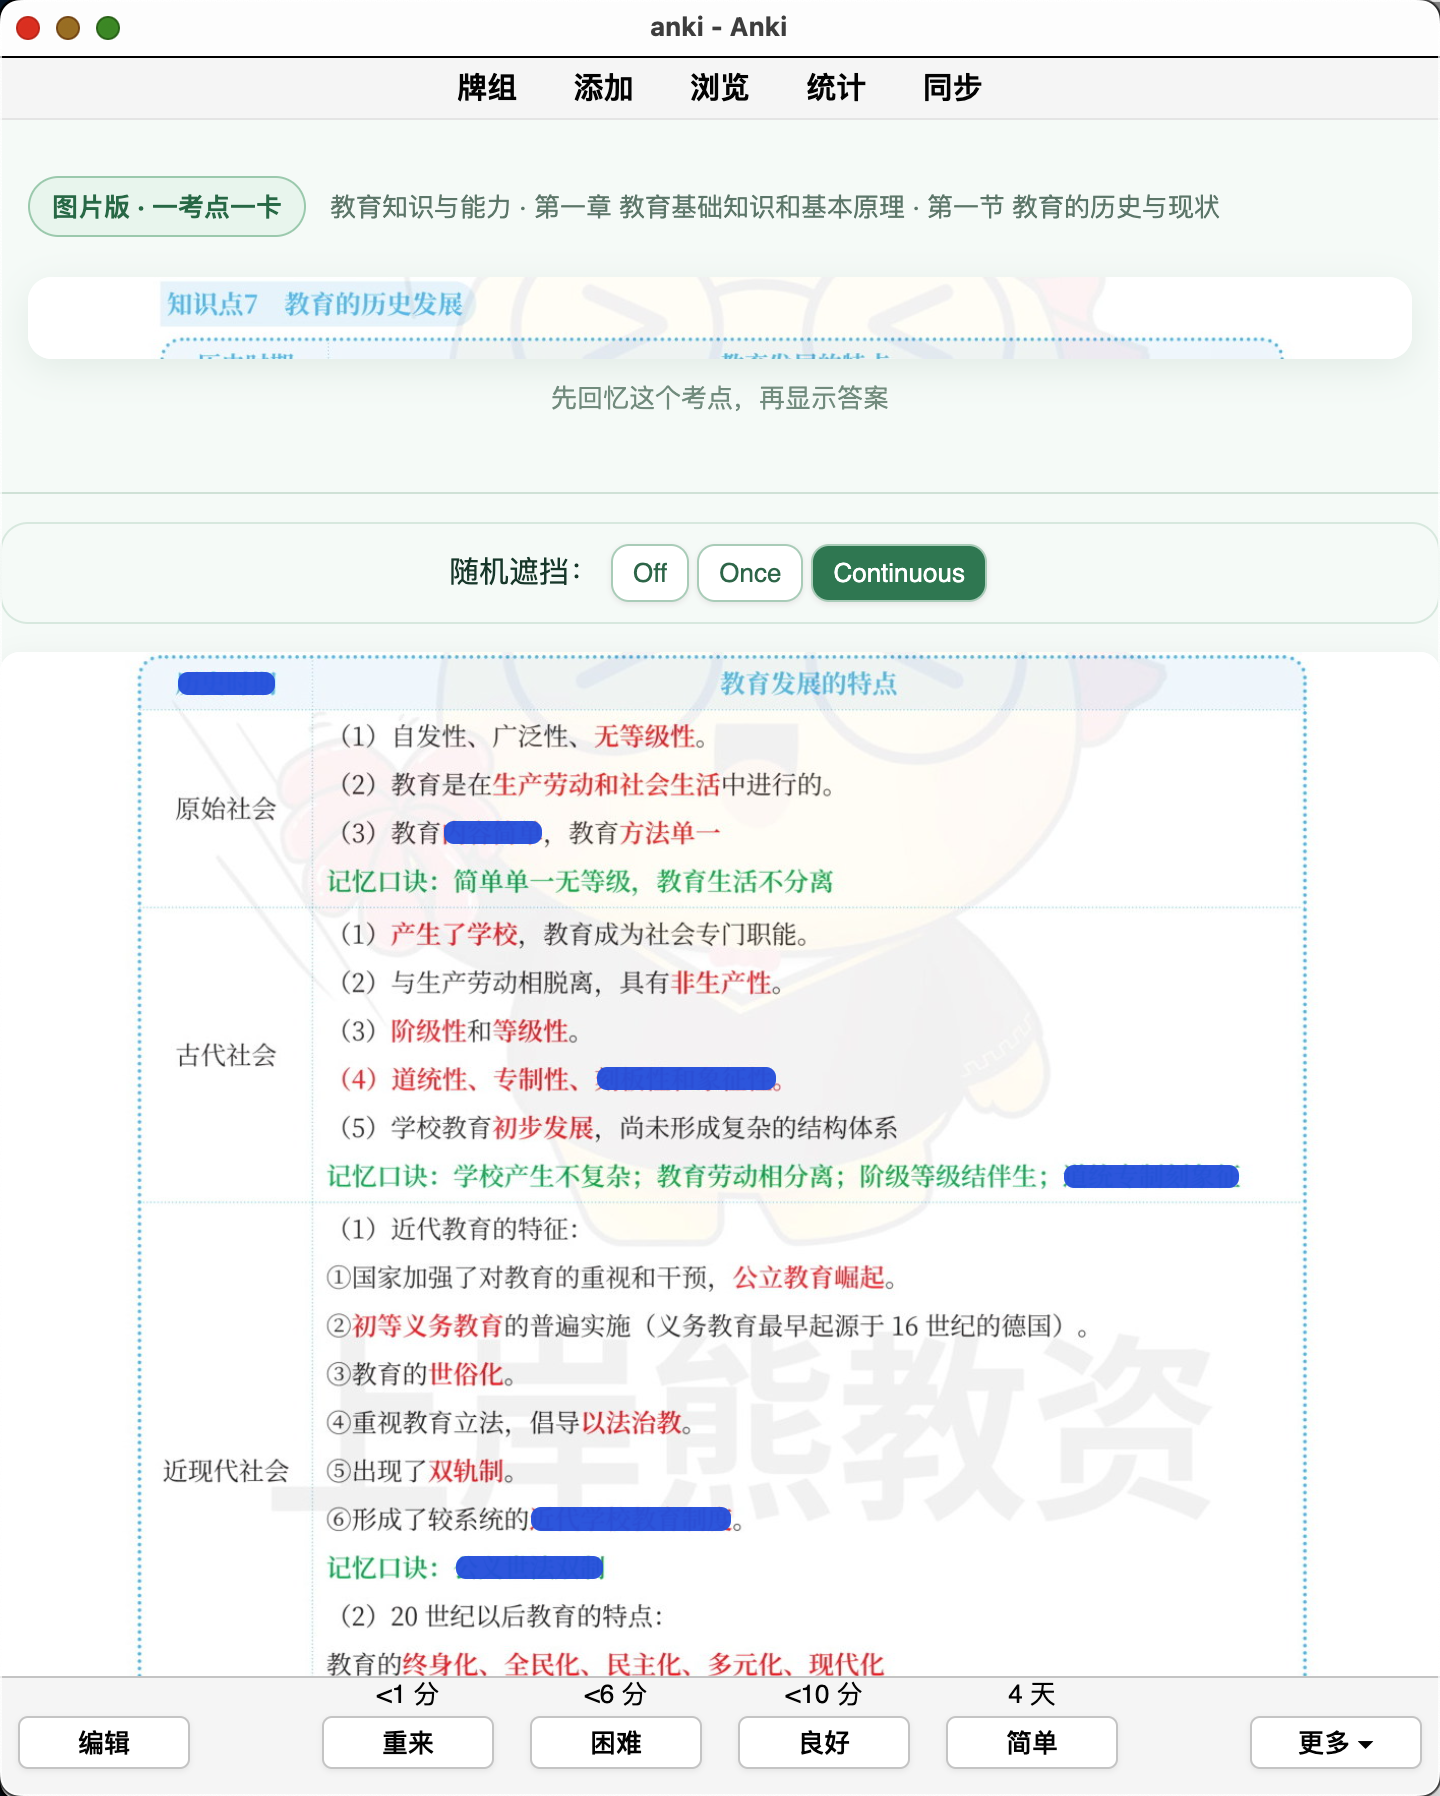
Task: Reveal the mask after ⑥形成了较系统的
Action: pos(632,1520)
